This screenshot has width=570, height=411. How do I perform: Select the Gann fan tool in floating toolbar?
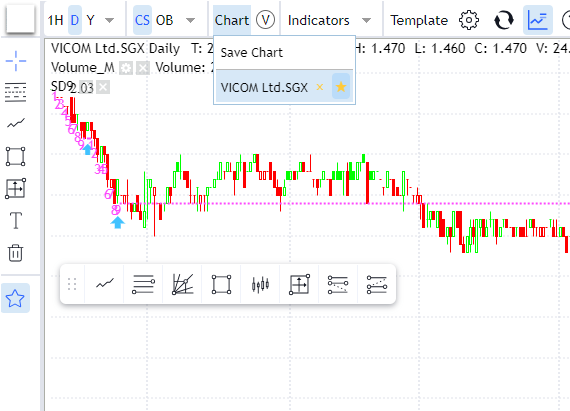182,284
